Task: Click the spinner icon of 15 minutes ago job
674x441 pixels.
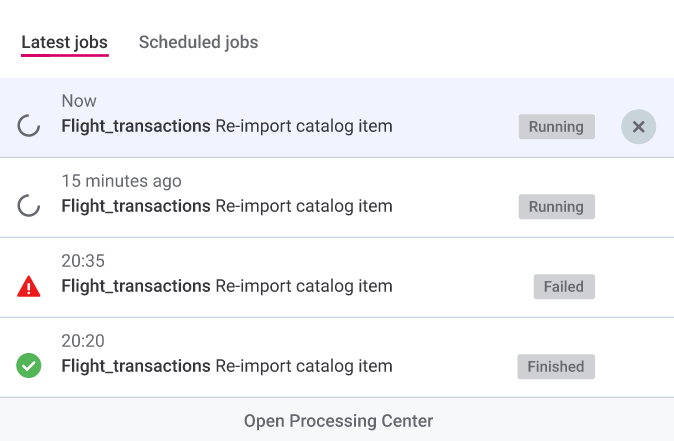Action: coord(29,206)
